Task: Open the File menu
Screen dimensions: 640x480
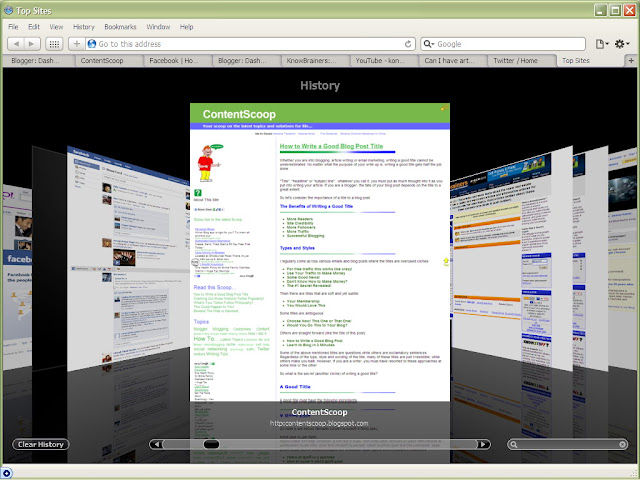Action: pyautogui.click(x=13, y=27)
